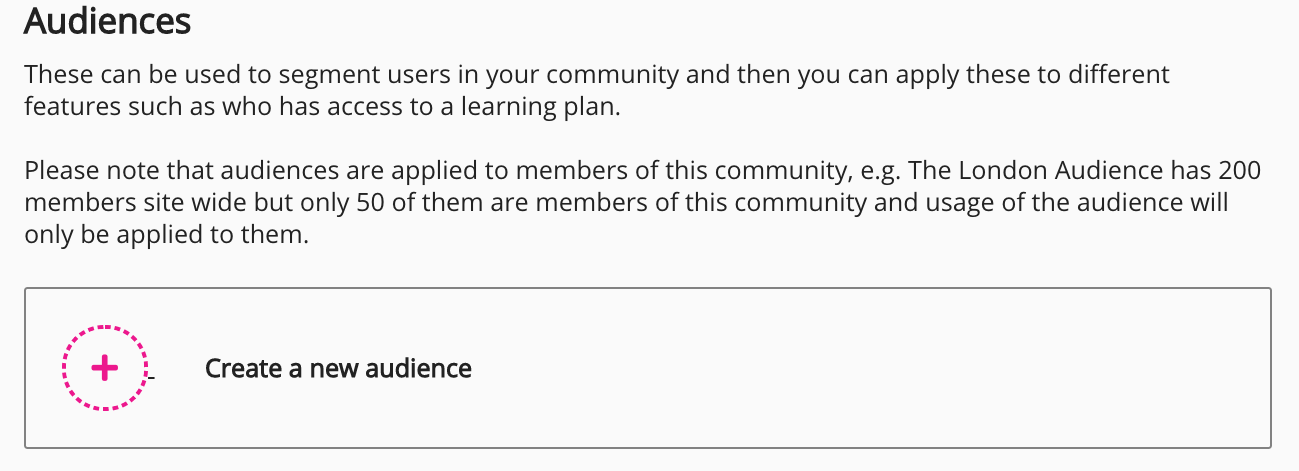Click the small dash beside the plus circle
The height and width of the screenshot is (471, 1299).
(152, 377)
